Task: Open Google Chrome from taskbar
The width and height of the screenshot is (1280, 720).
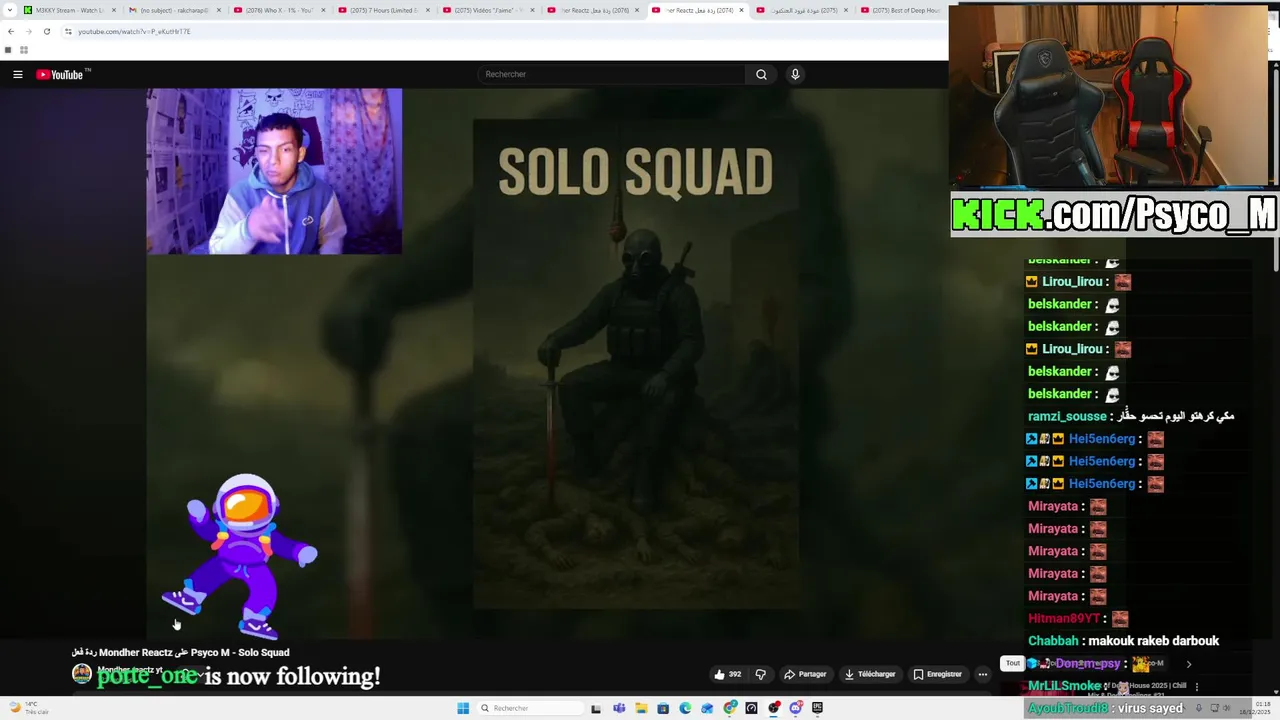Action: (729, 708)
